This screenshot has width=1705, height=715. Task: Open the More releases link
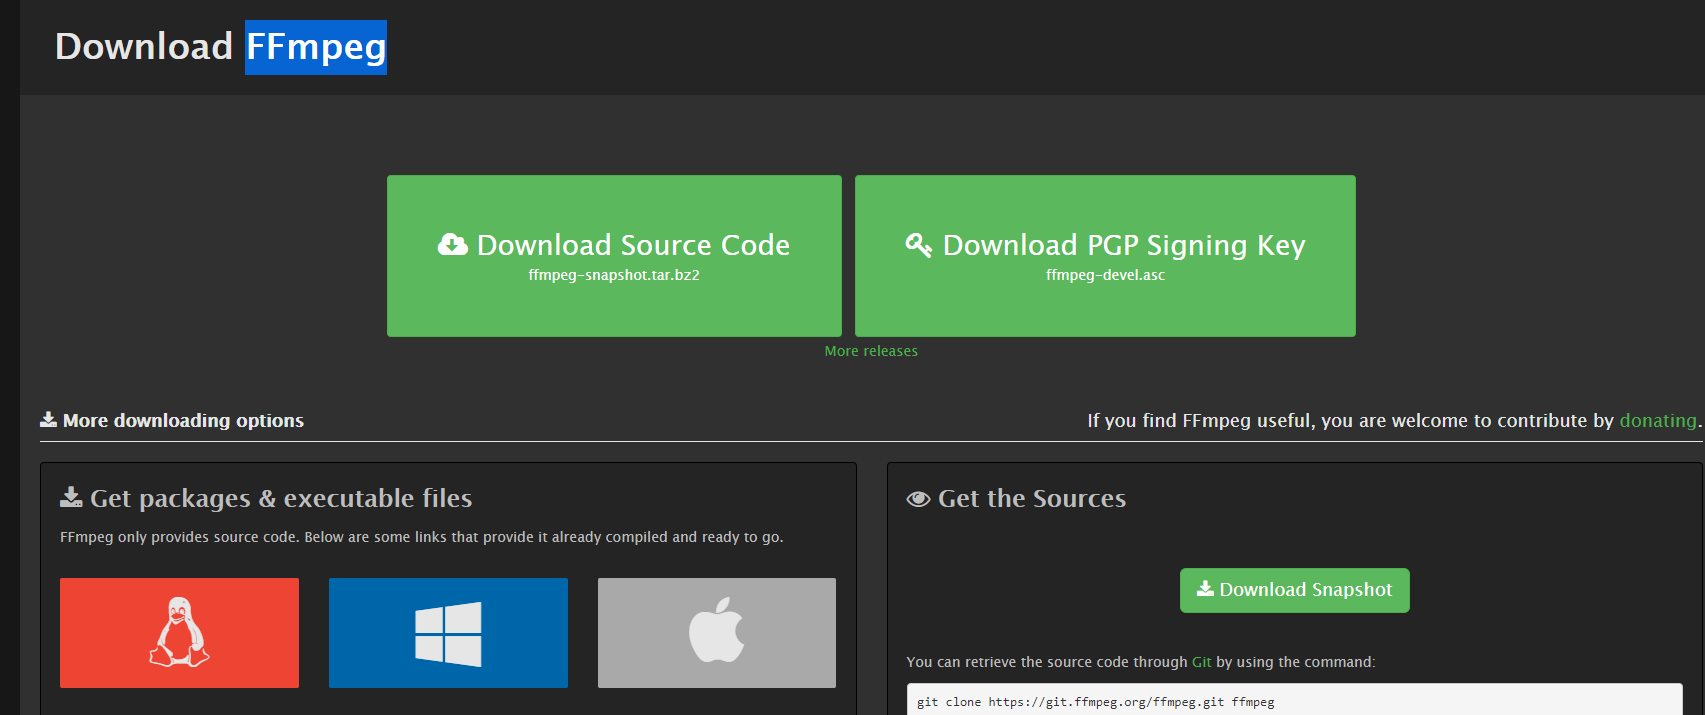[x=871, y=351]
